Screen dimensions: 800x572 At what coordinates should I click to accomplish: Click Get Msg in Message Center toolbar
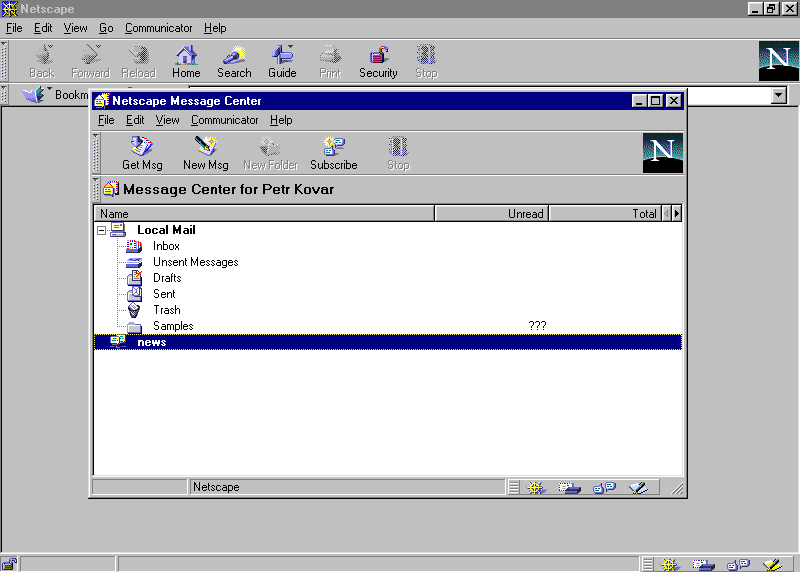pos(142,153)
